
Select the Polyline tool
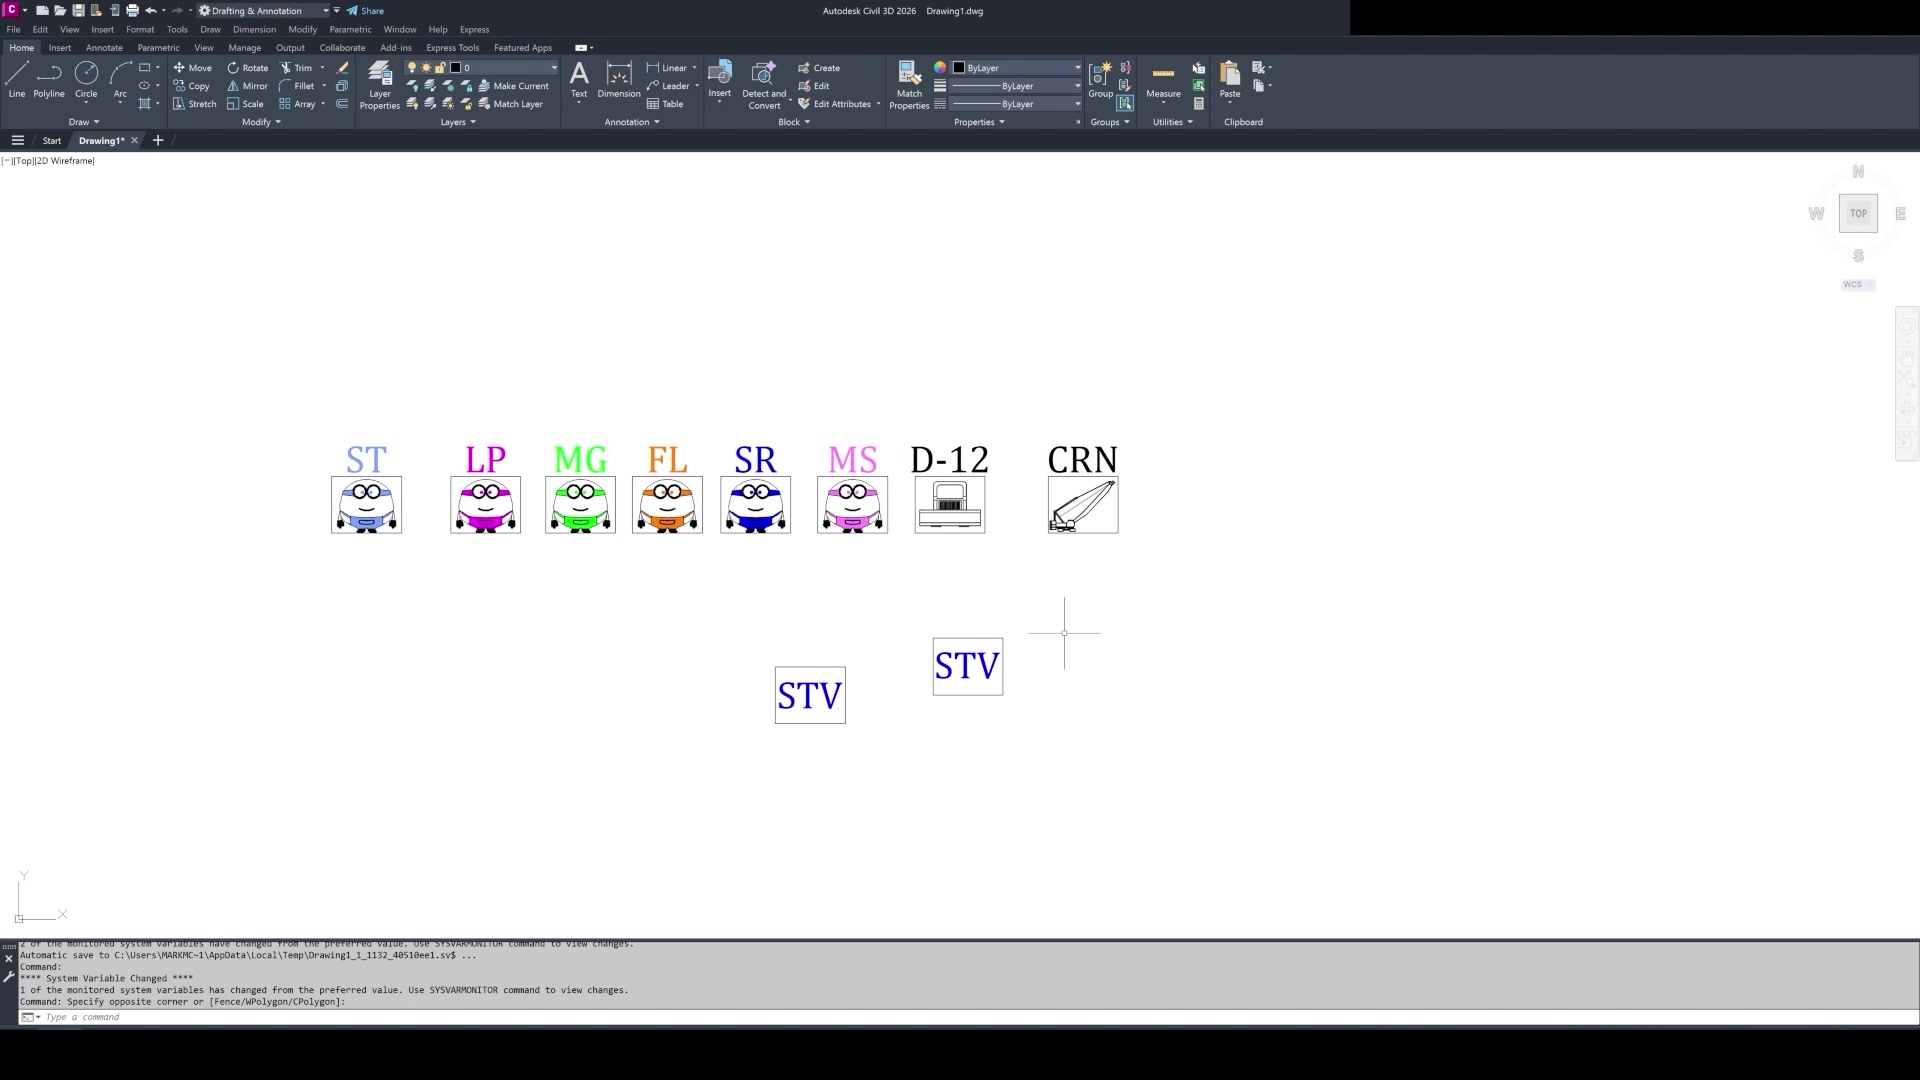[x=49, y=80]
